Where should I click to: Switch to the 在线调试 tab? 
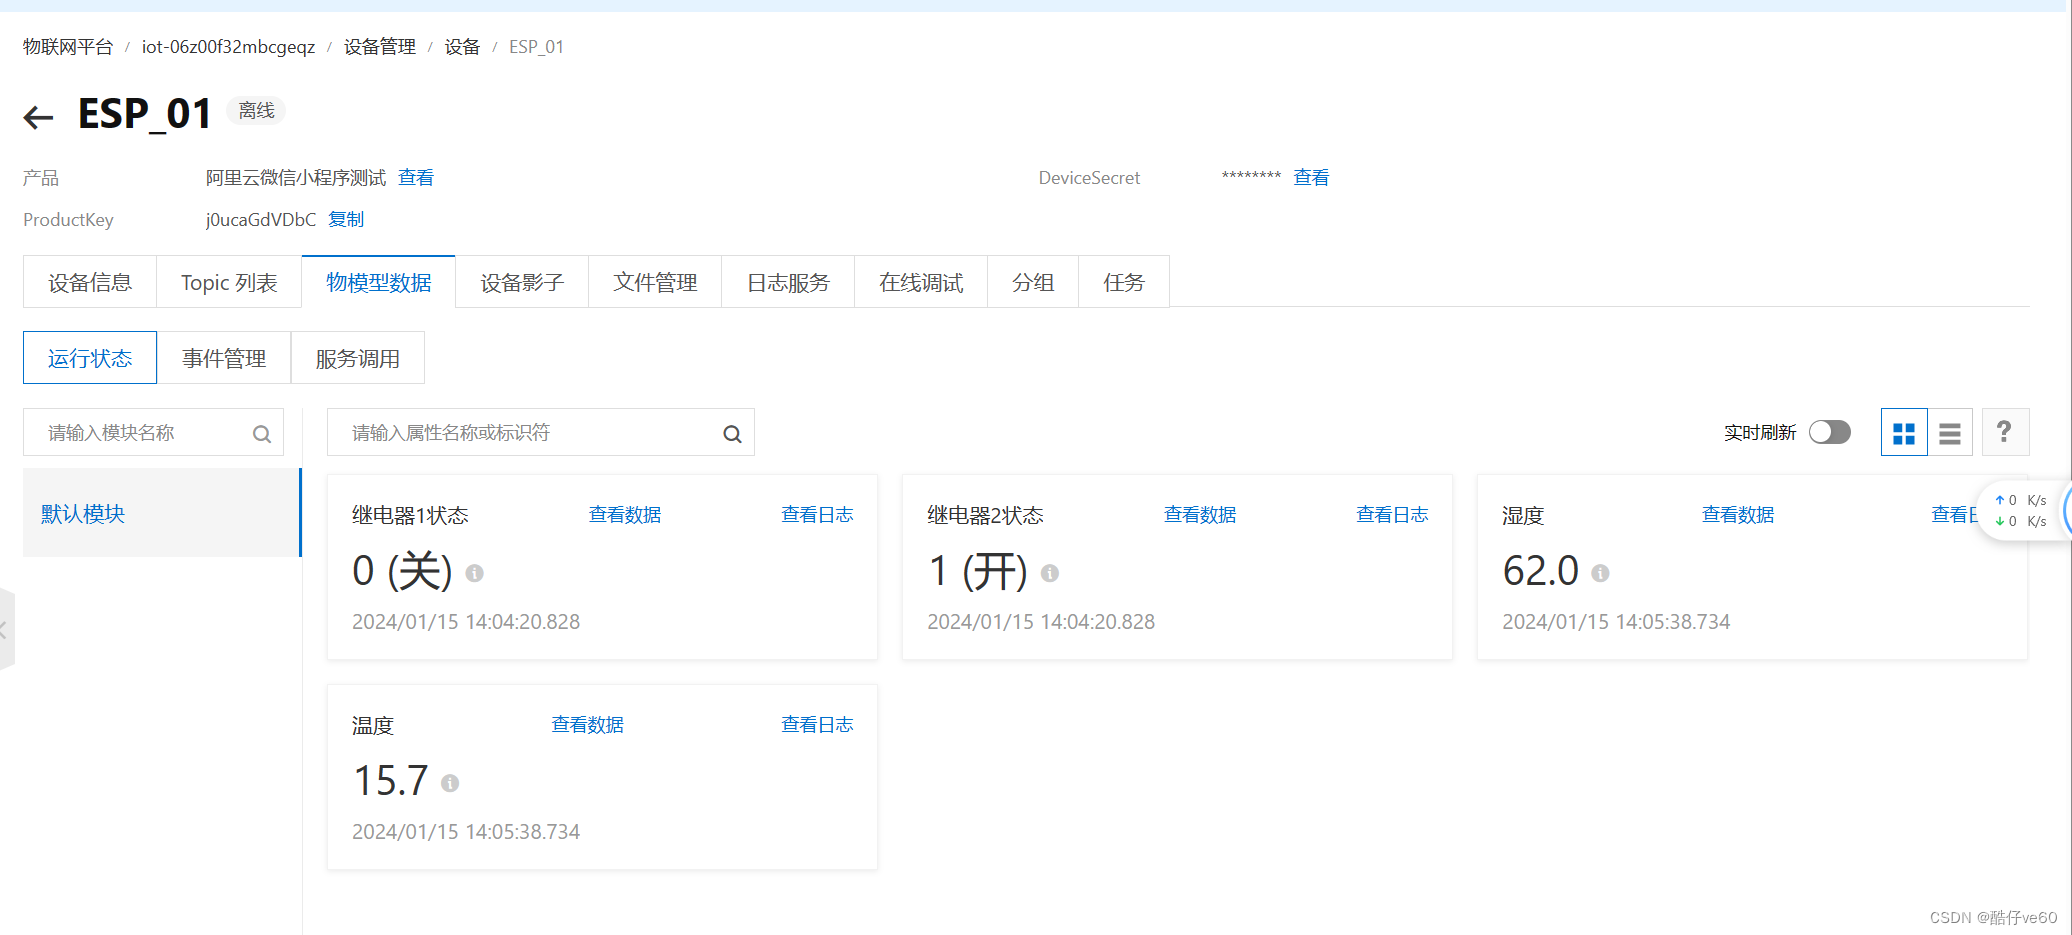920,281
